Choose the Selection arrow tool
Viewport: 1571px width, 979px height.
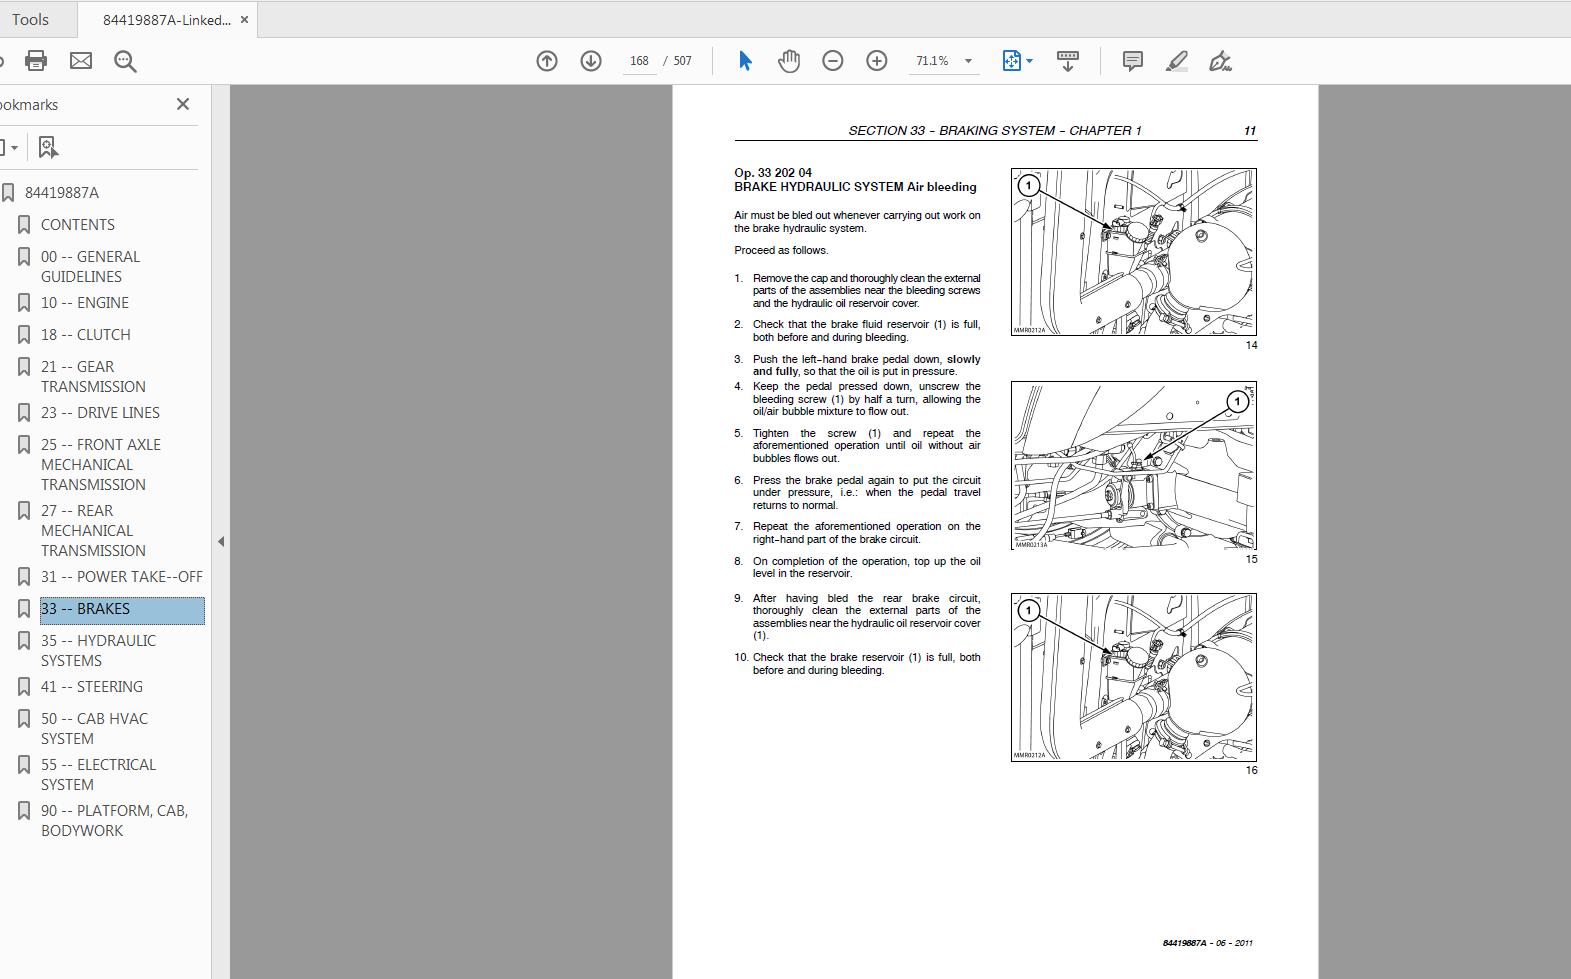click(x=745, y=61)
